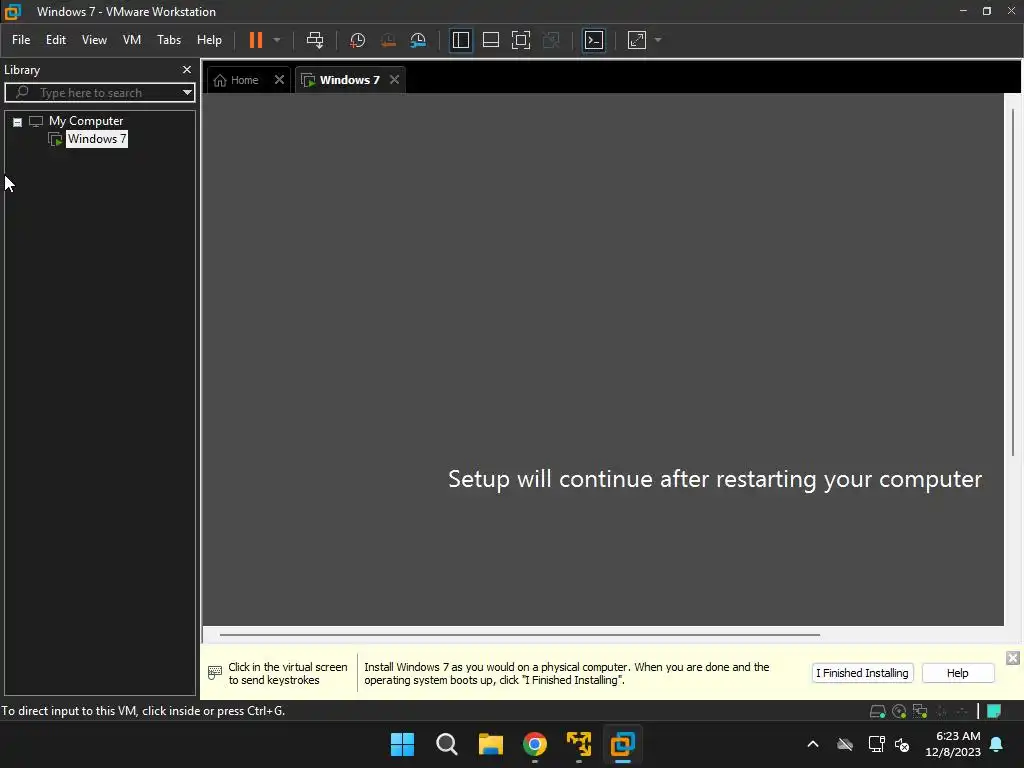Click the Unity mode toolbar icon
This screenshot has height=768, width=1024.
[551, 40]
